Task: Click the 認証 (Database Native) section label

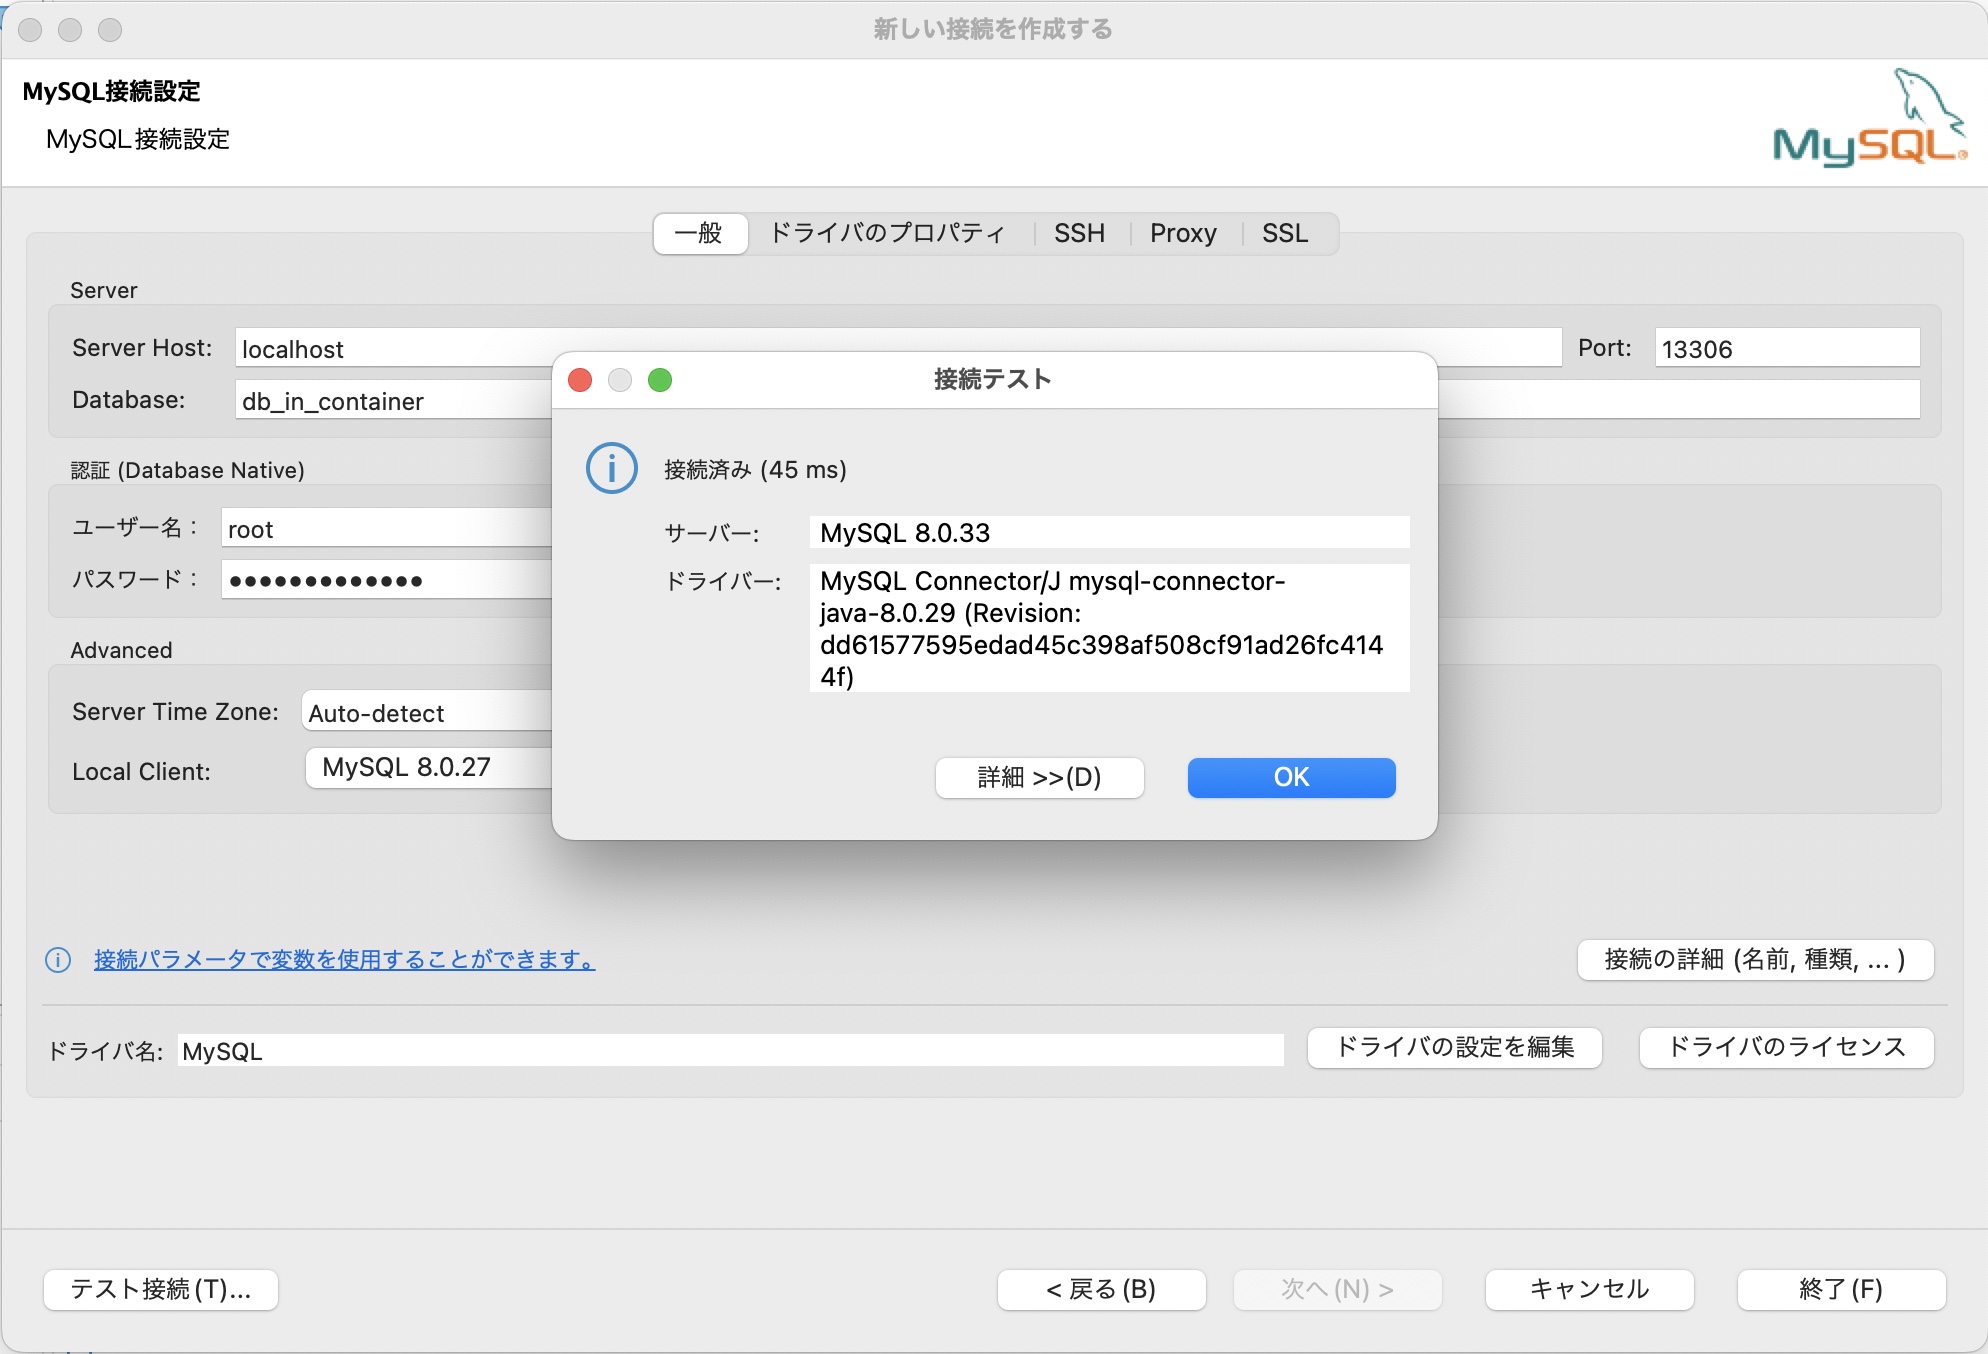Action: click(188, 470)
